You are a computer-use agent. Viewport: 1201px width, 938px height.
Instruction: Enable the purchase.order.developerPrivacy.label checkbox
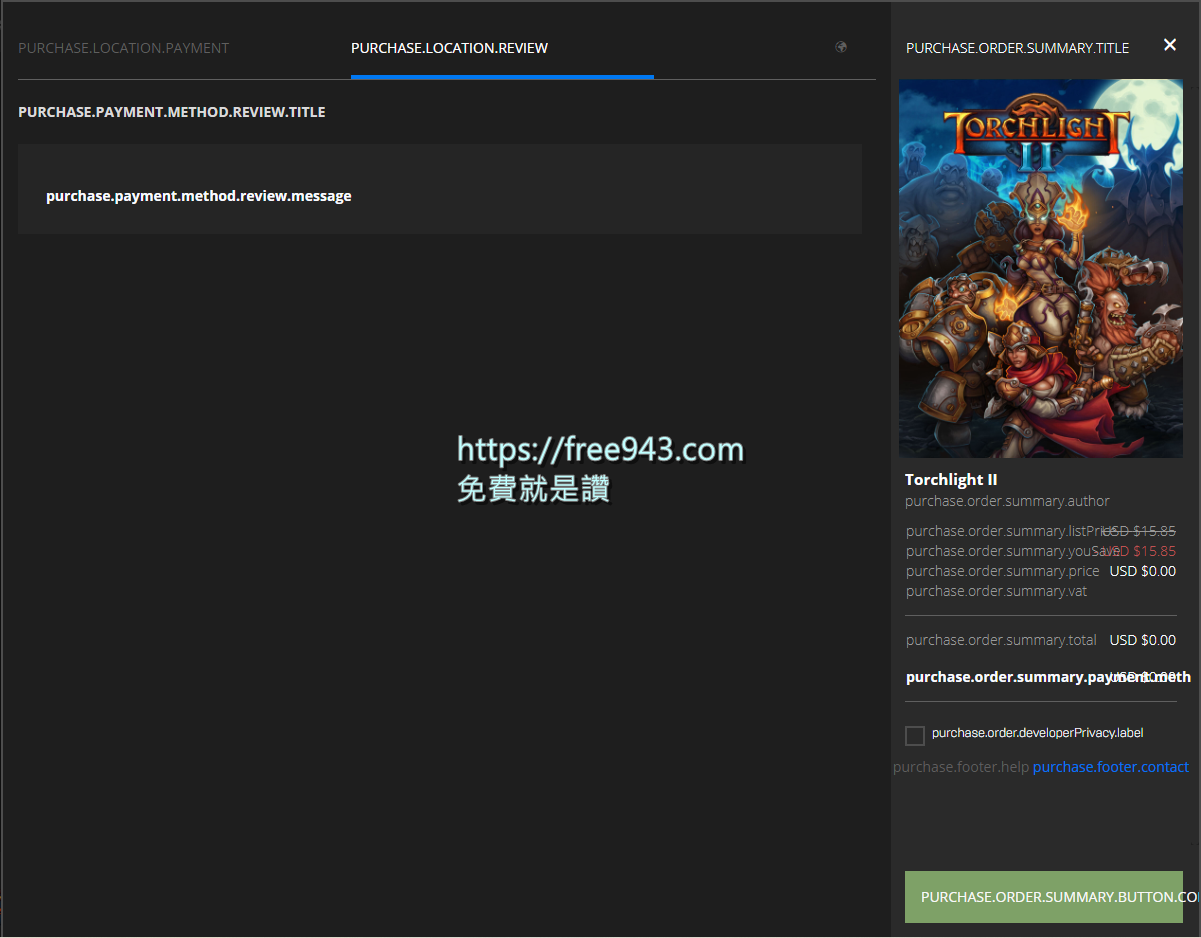pos(914,735)
